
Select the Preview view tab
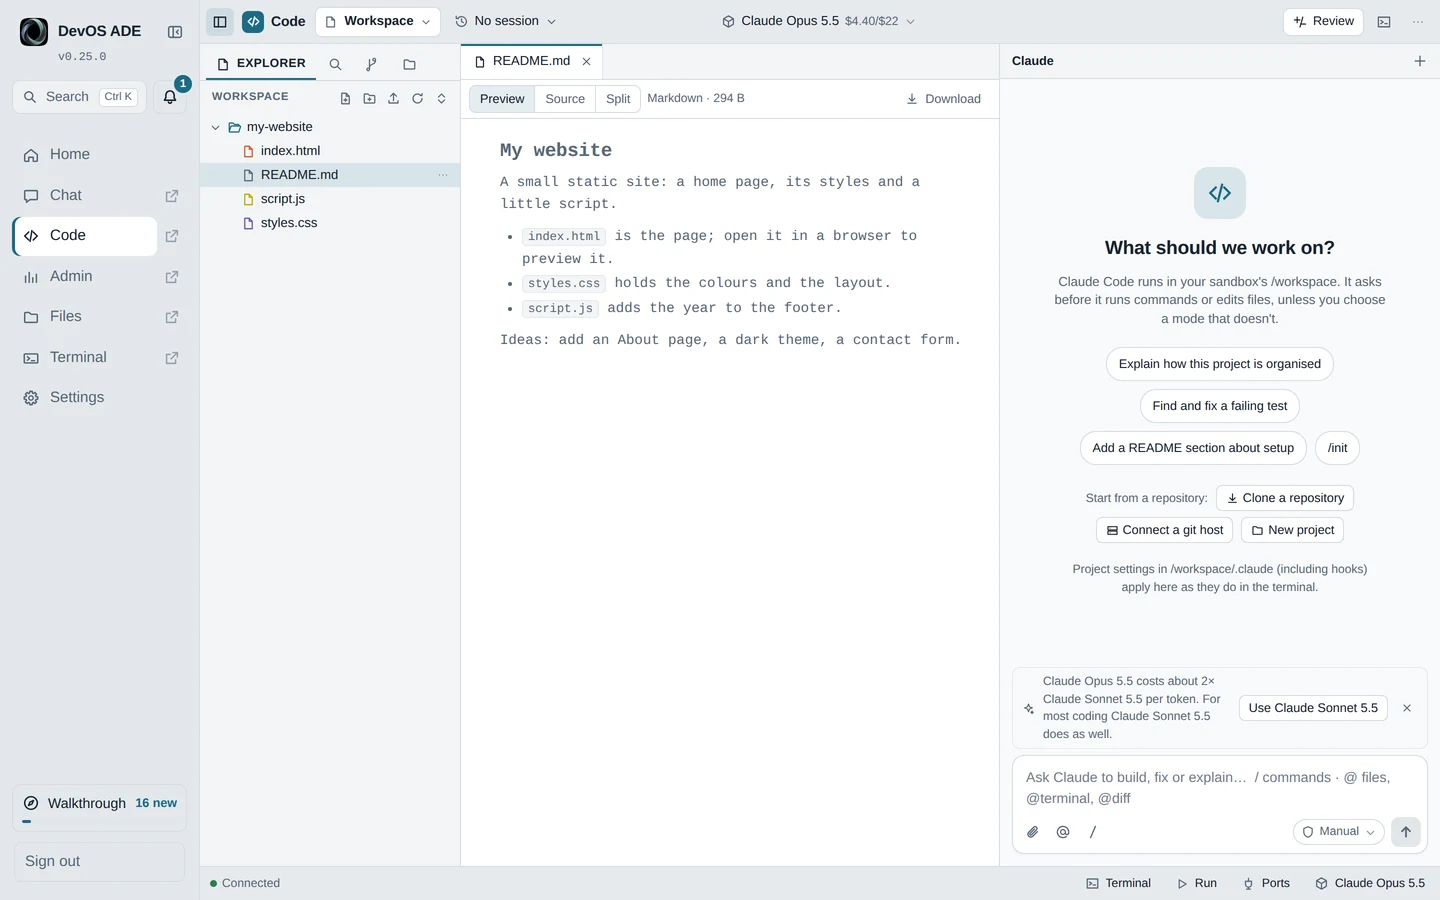[x=502, y=99]
